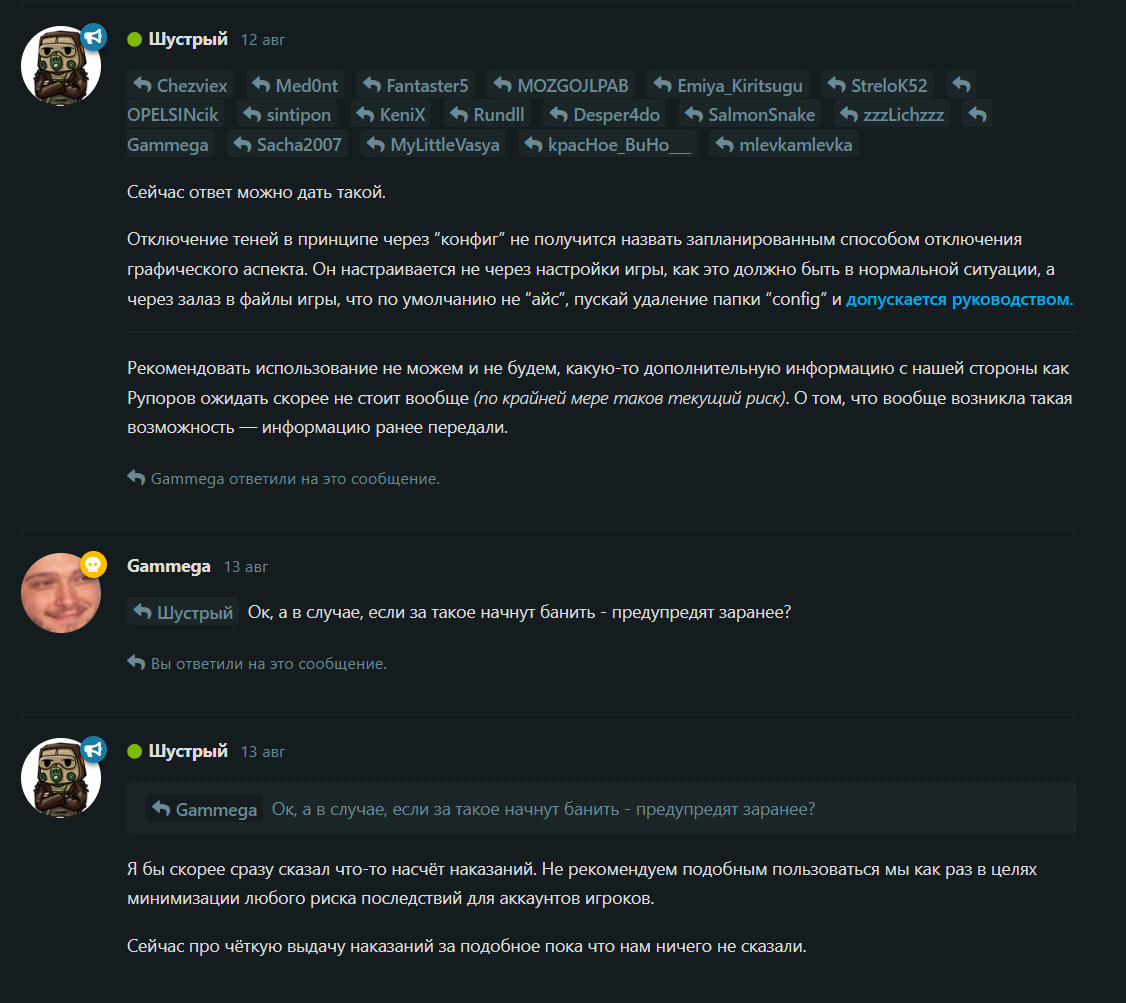Click the skull badge on Gammega's avatar
The image size is (1126, 1003).
click(x=93, y=565)
